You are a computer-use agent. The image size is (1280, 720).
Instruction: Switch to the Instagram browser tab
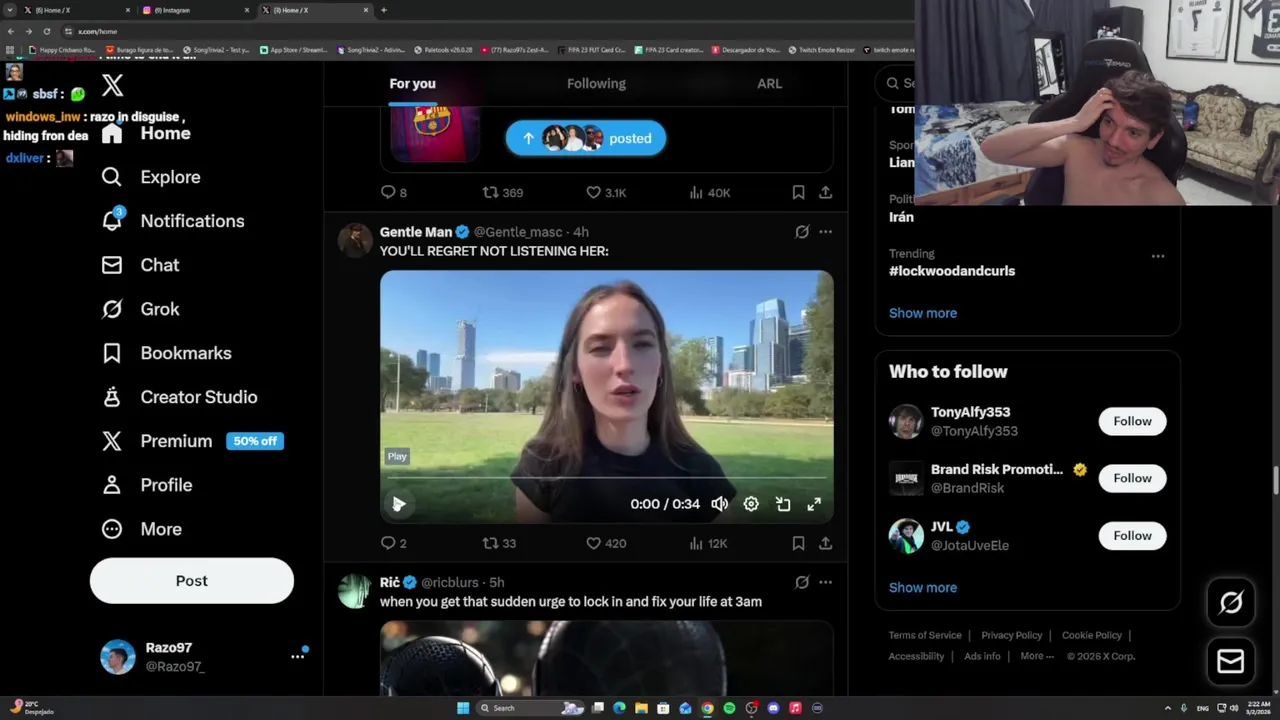(x=196, y=10)
